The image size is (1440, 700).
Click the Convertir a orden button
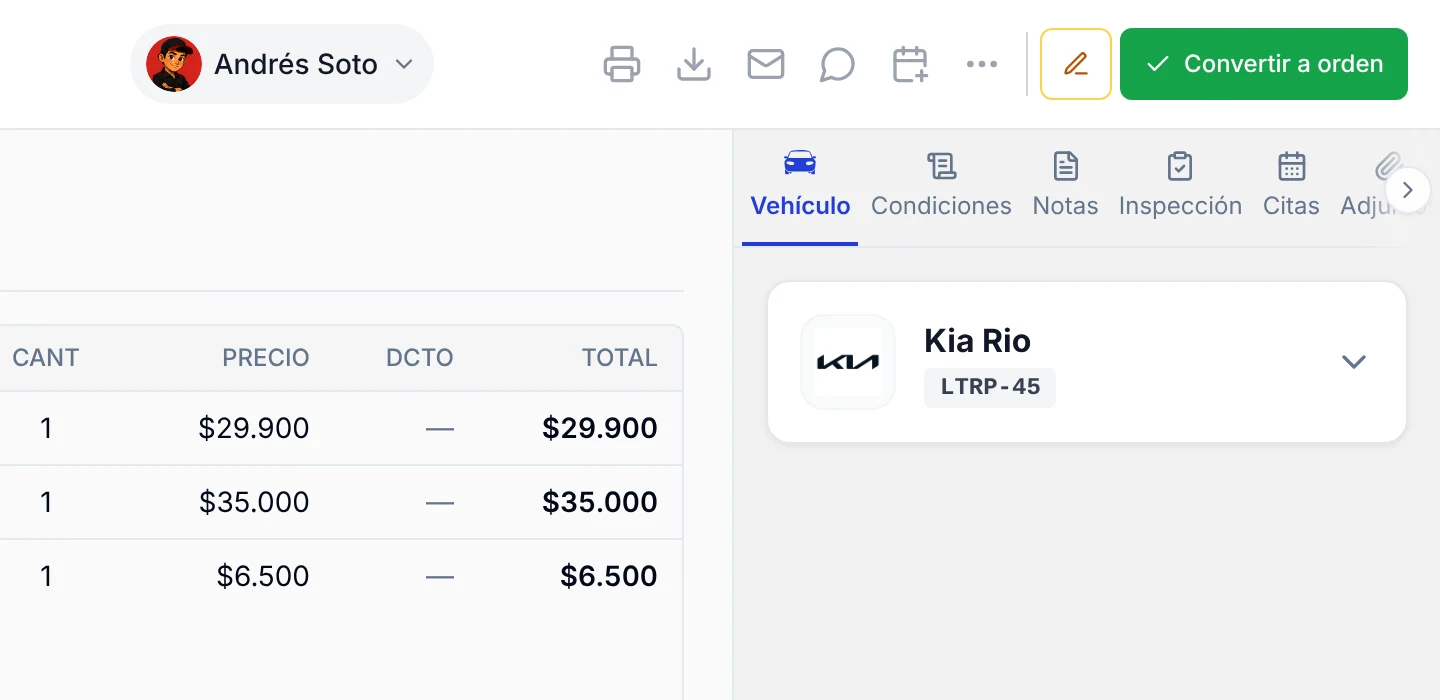1264,64
